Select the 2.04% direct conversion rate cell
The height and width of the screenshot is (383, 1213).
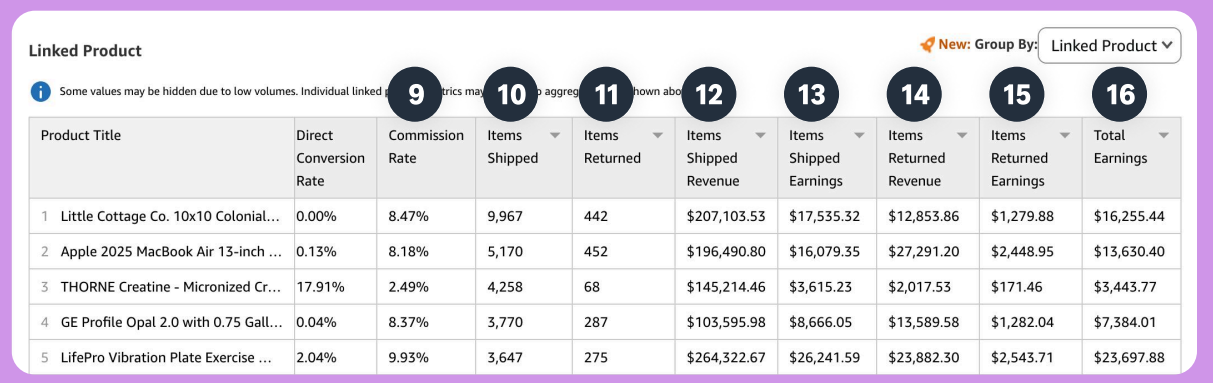[x=335, y=357]
